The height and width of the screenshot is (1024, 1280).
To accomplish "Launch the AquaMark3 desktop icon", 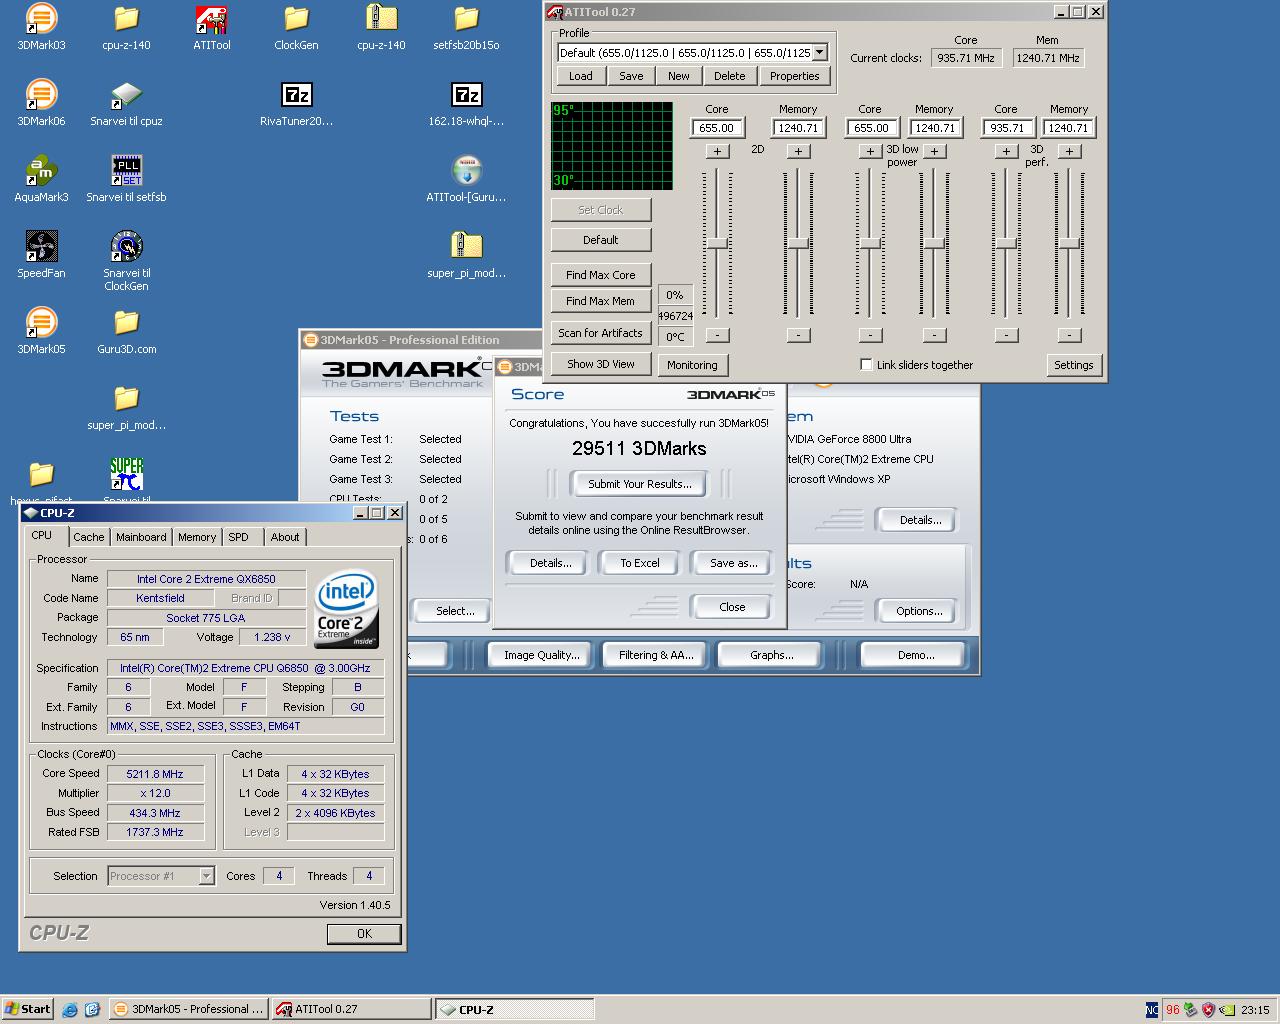I will coord(41,179).
